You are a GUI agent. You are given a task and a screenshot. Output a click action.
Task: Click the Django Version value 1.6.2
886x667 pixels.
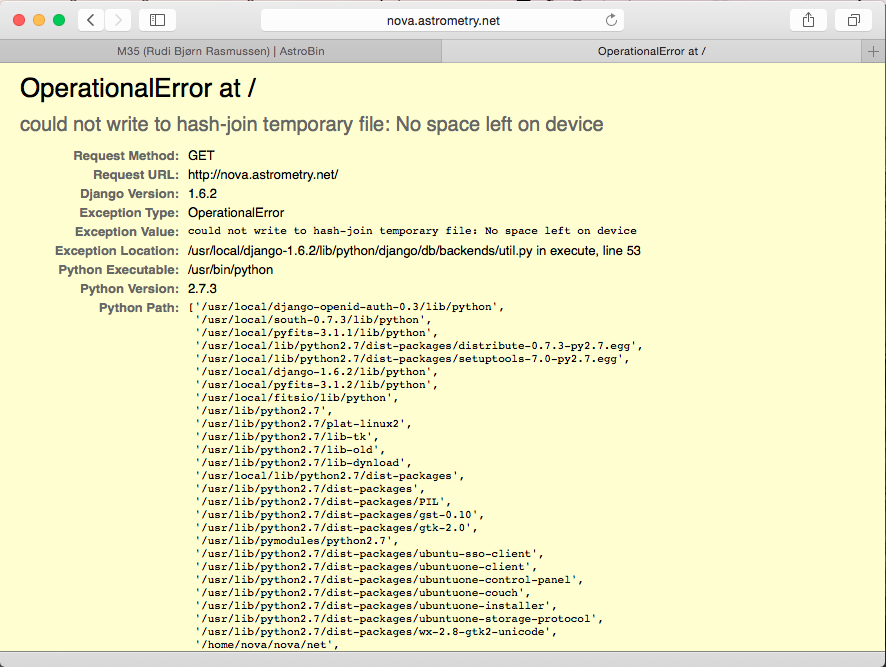[202, 194]
